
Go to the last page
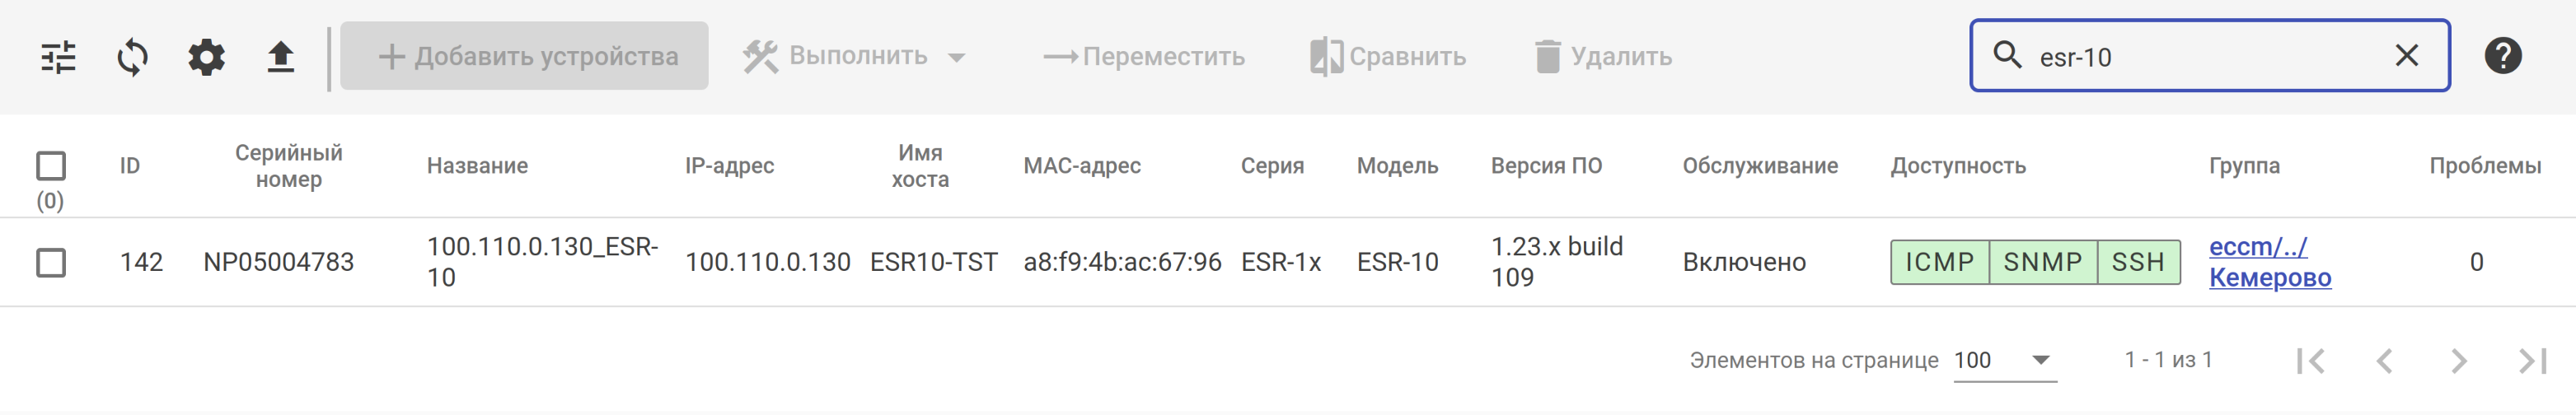click(2531, 361)
